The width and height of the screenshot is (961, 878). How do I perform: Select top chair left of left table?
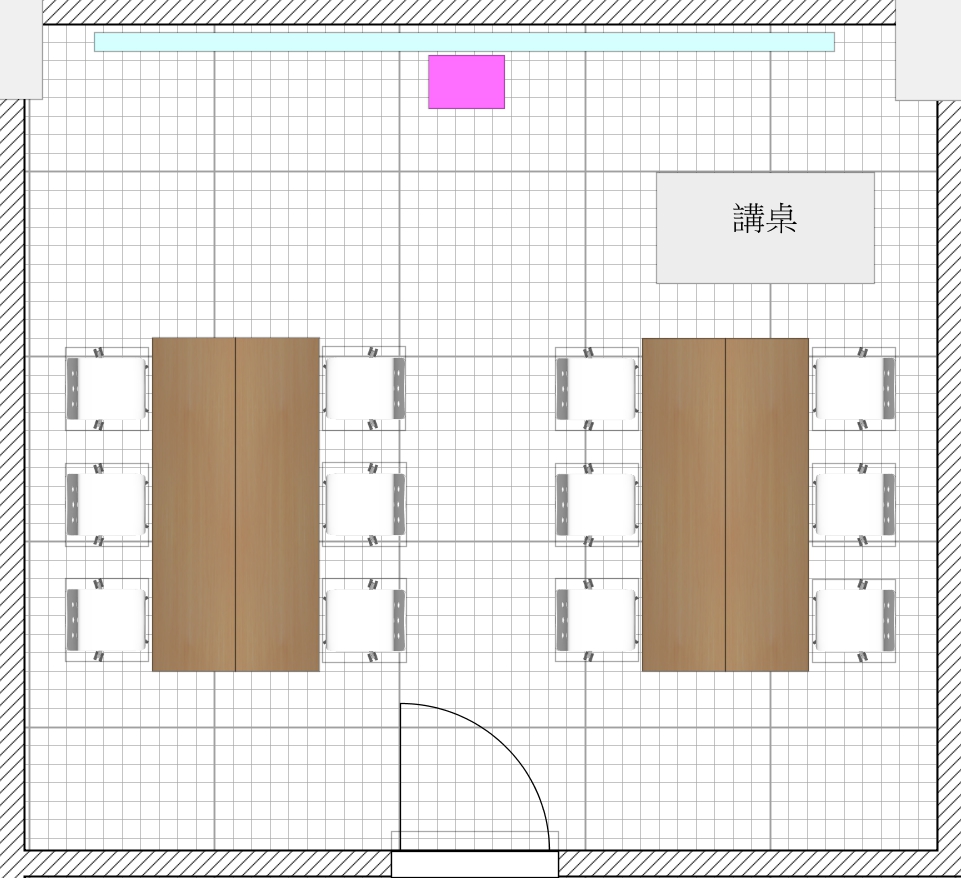(107, 389)
